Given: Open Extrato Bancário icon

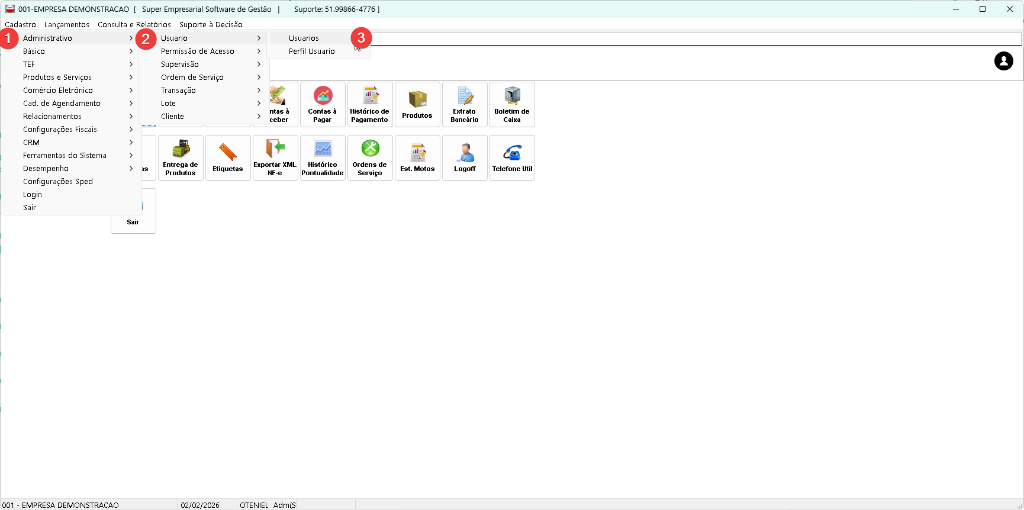Looking at the screenshot, I should [x=464, y=103].
